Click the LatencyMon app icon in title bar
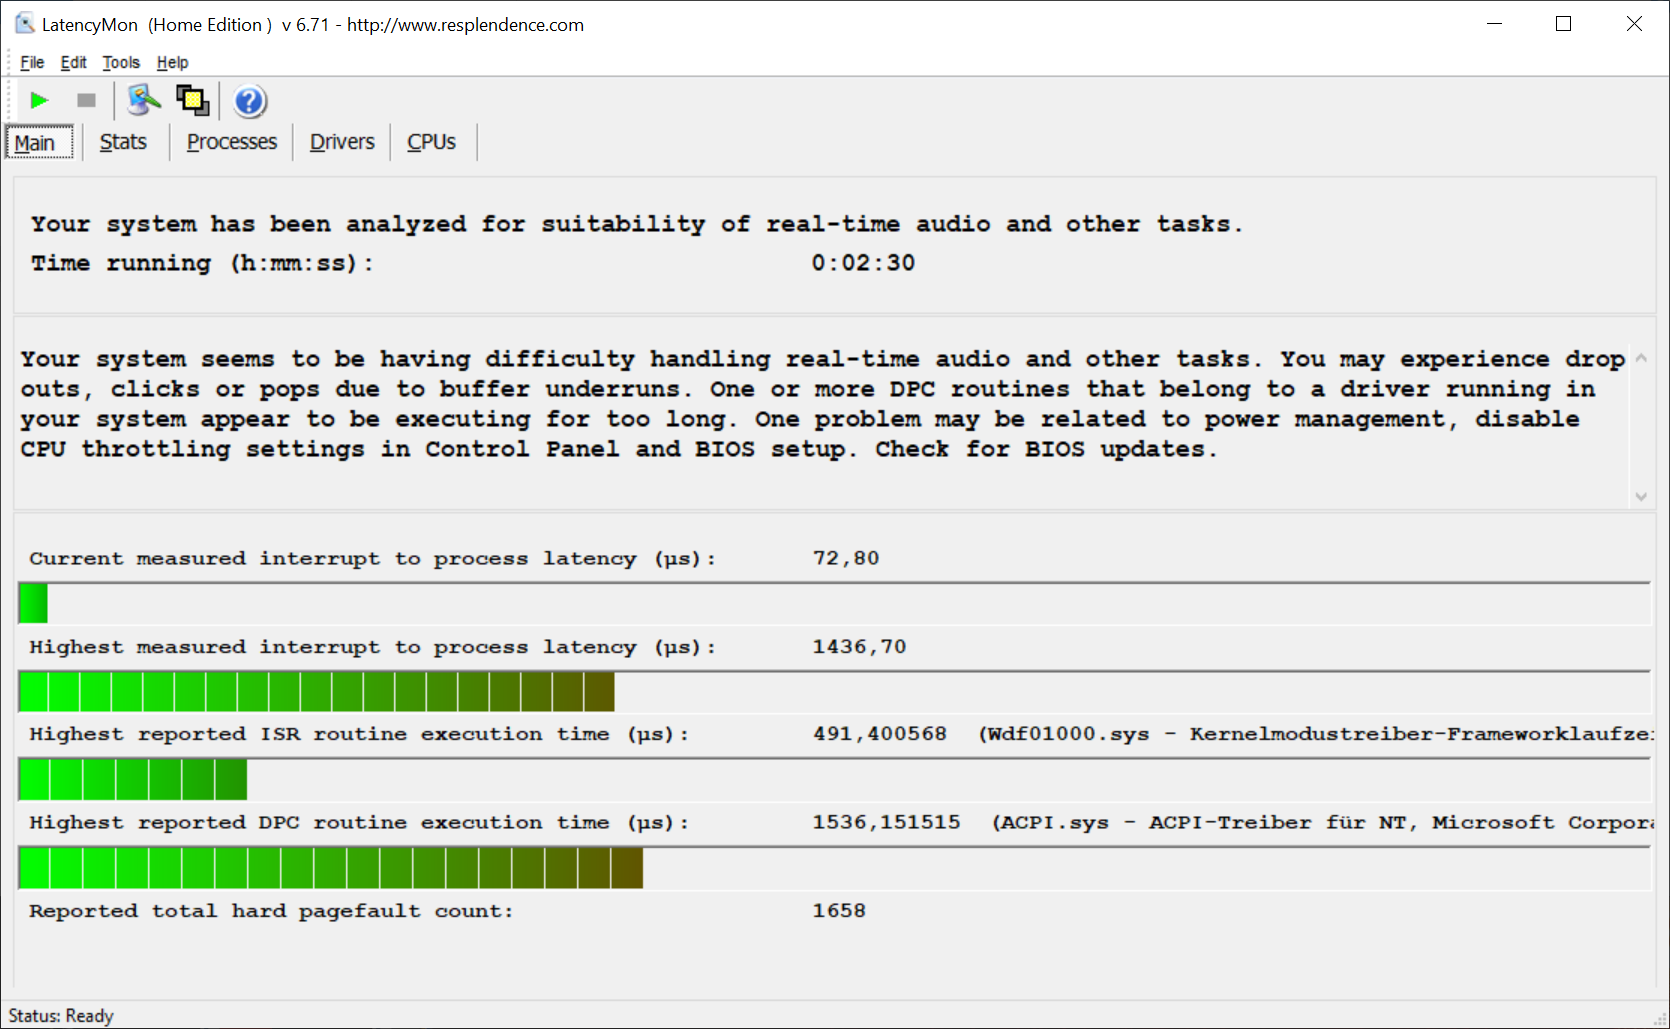Screen dimensions: 1670x1029 click(x=24, y=24)
